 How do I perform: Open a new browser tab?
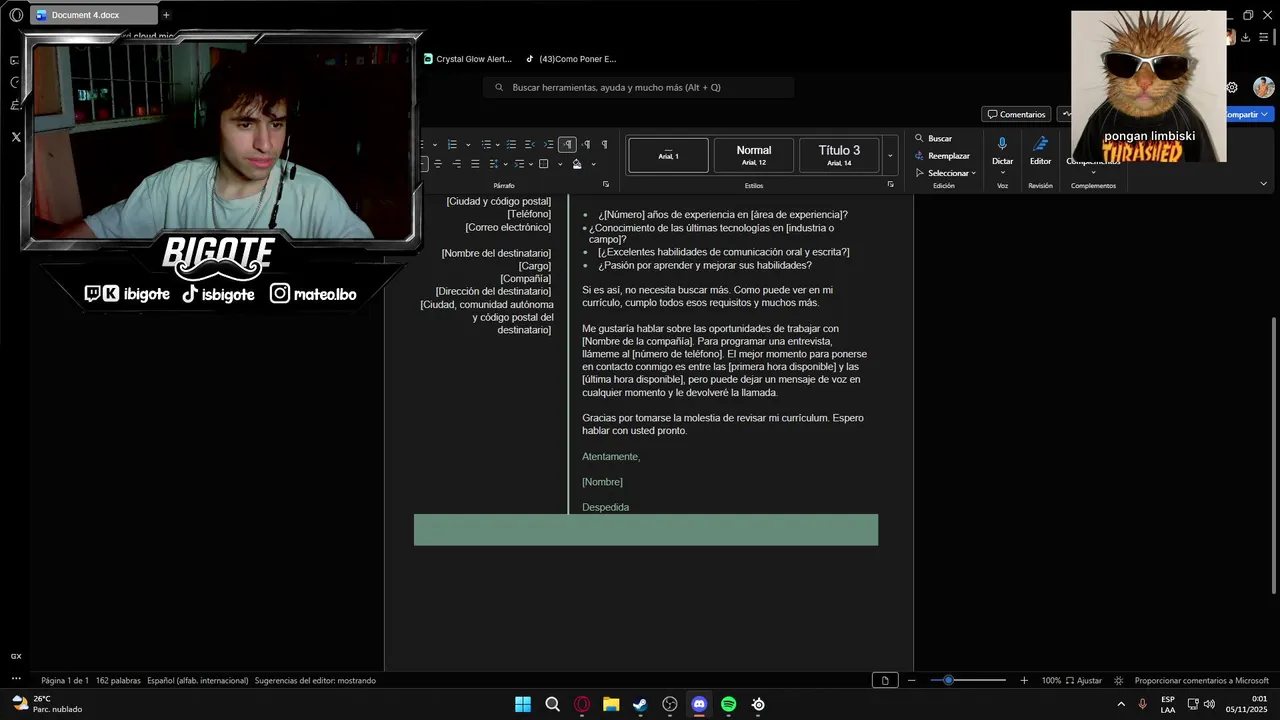166,15
